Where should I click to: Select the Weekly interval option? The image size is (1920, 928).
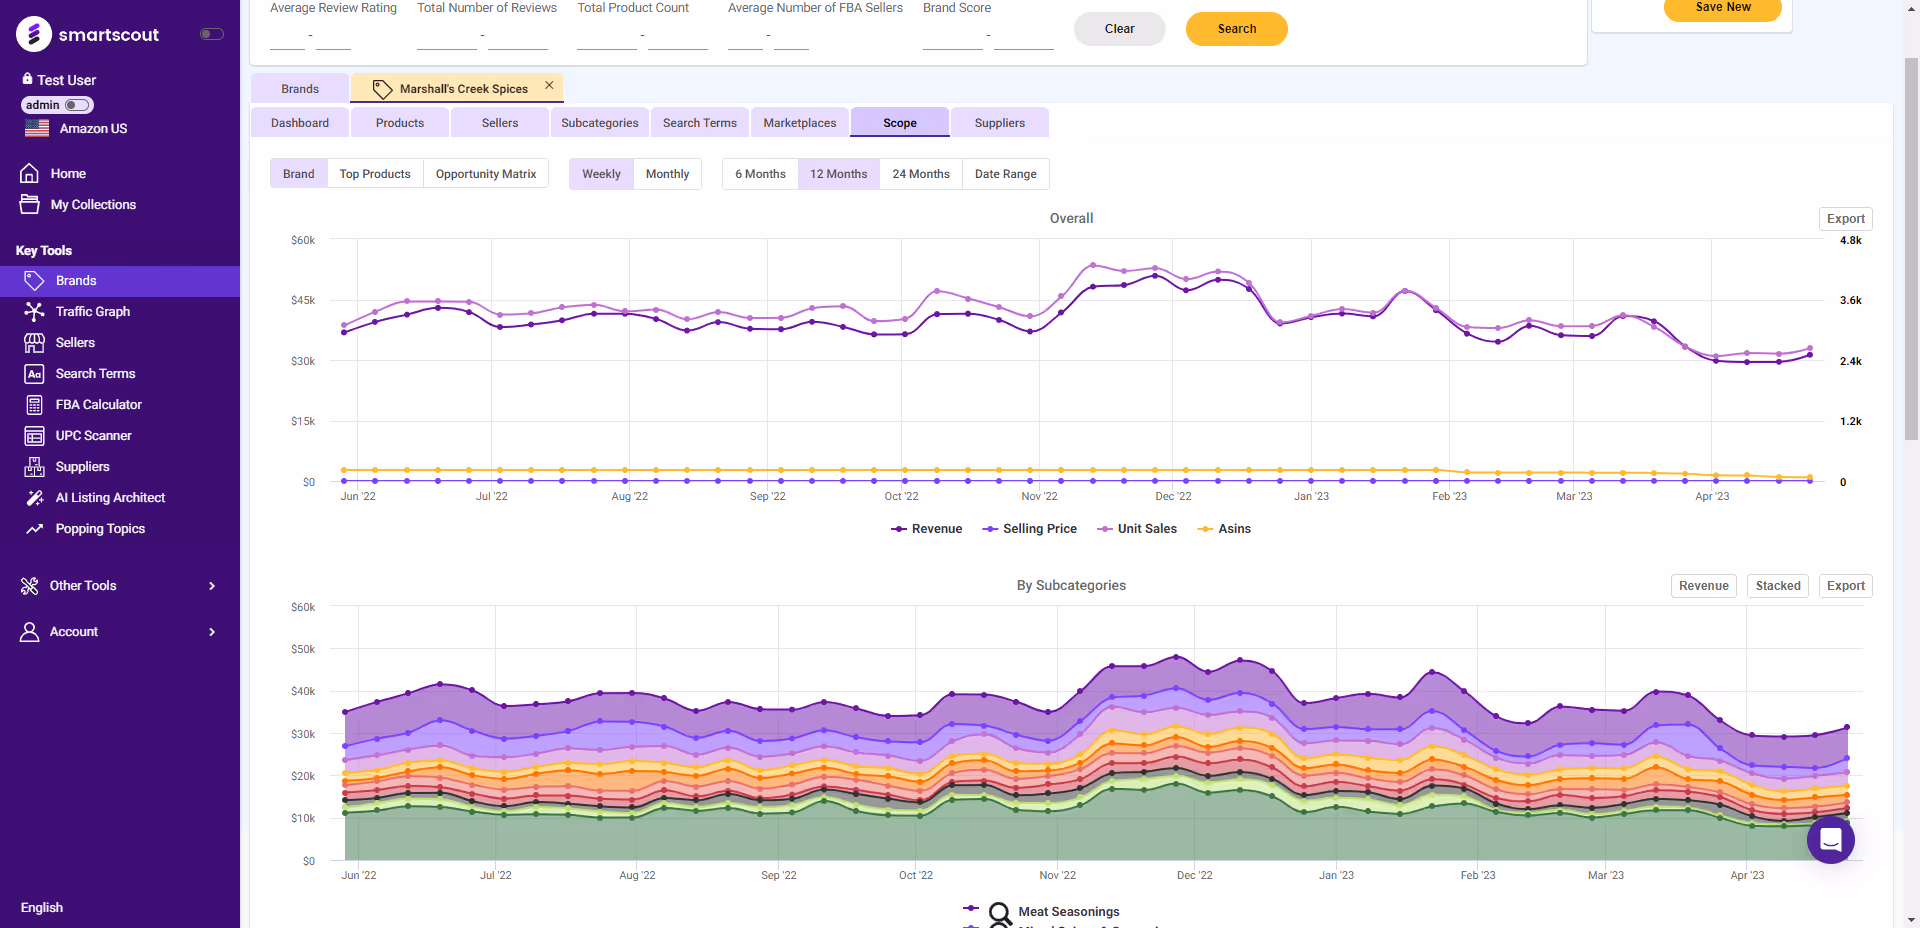click(x=601, y=174)
